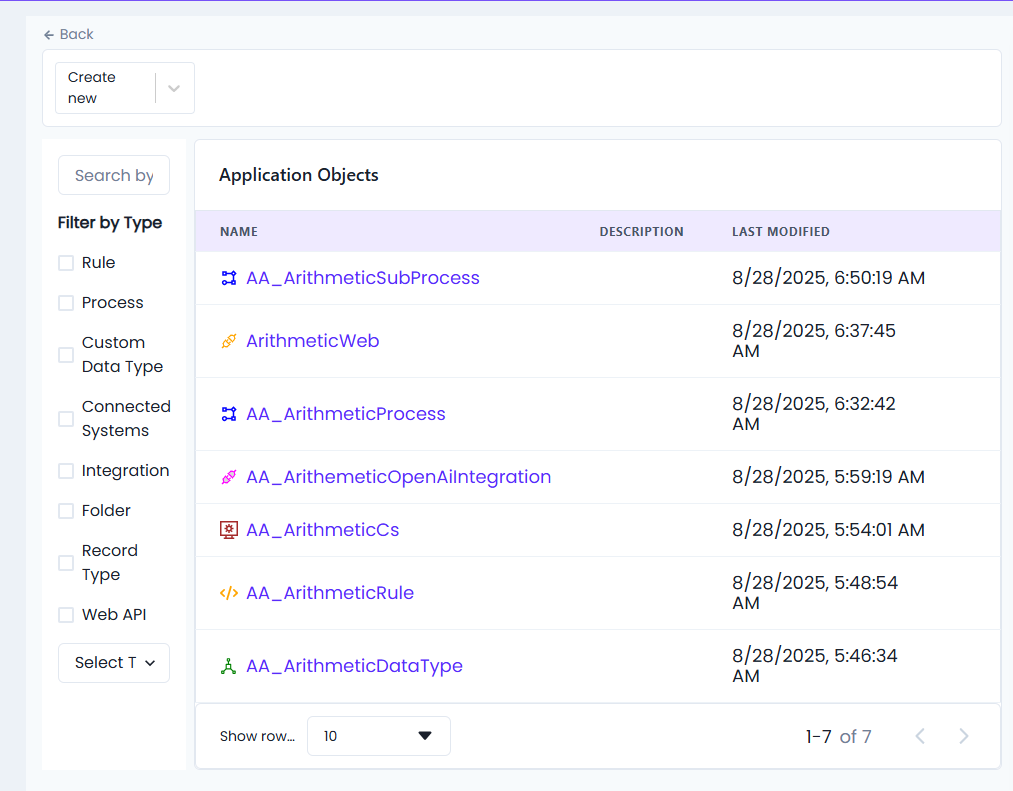Click the process icon beside AA_ArithmeticSubProcess
Viewport: 1013px width, 791px height.
click(229, 278)
